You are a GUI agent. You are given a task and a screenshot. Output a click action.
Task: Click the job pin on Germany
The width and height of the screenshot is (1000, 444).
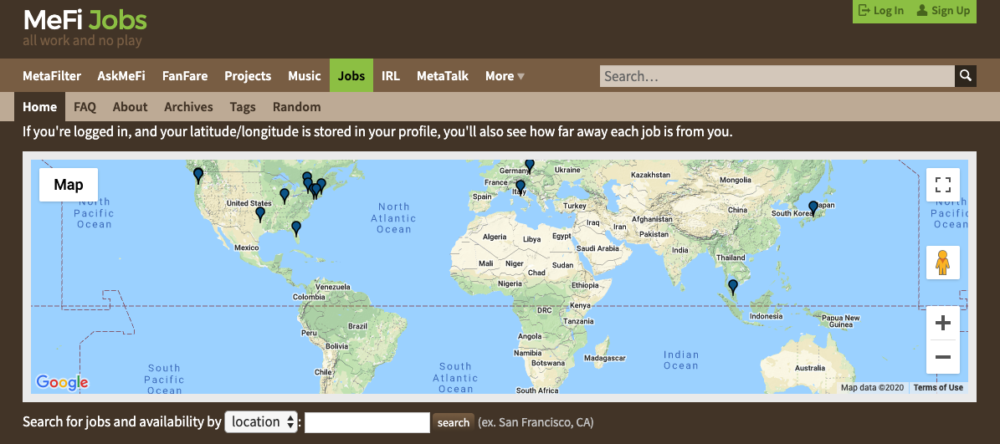click(529, 165)
